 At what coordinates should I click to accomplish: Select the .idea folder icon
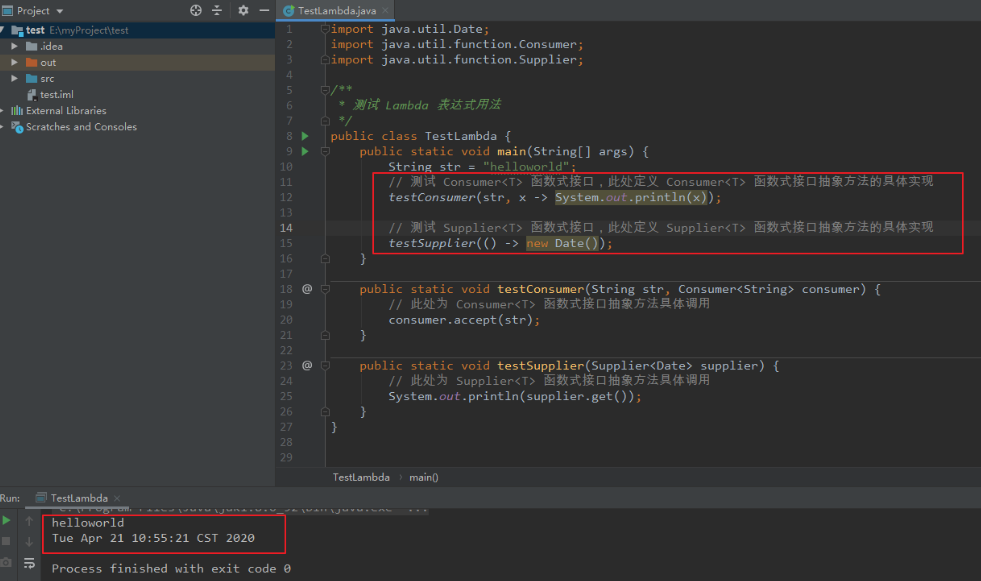31,46
